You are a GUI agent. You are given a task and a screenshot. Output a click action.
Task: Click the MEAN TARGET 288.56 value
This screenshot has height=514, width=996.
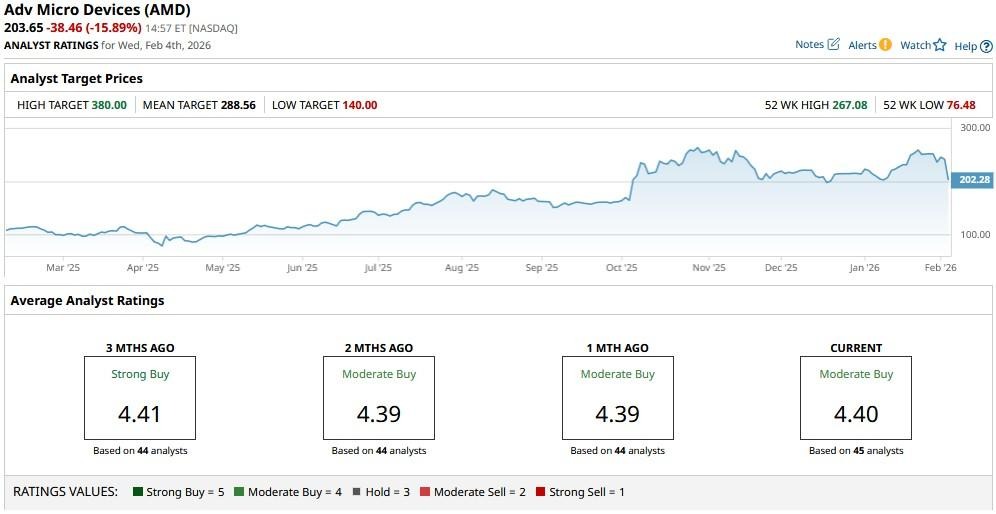tap(238, 105)
